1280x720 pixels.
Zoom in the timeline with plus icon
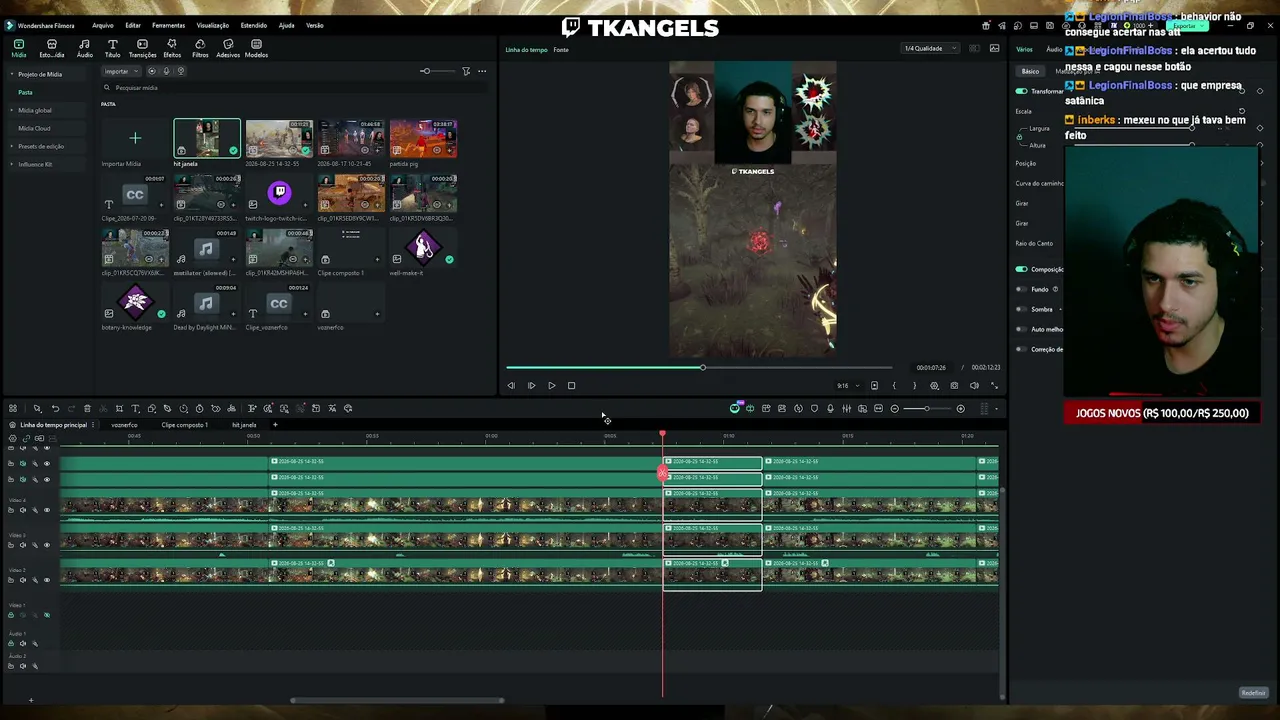point(960,408)
